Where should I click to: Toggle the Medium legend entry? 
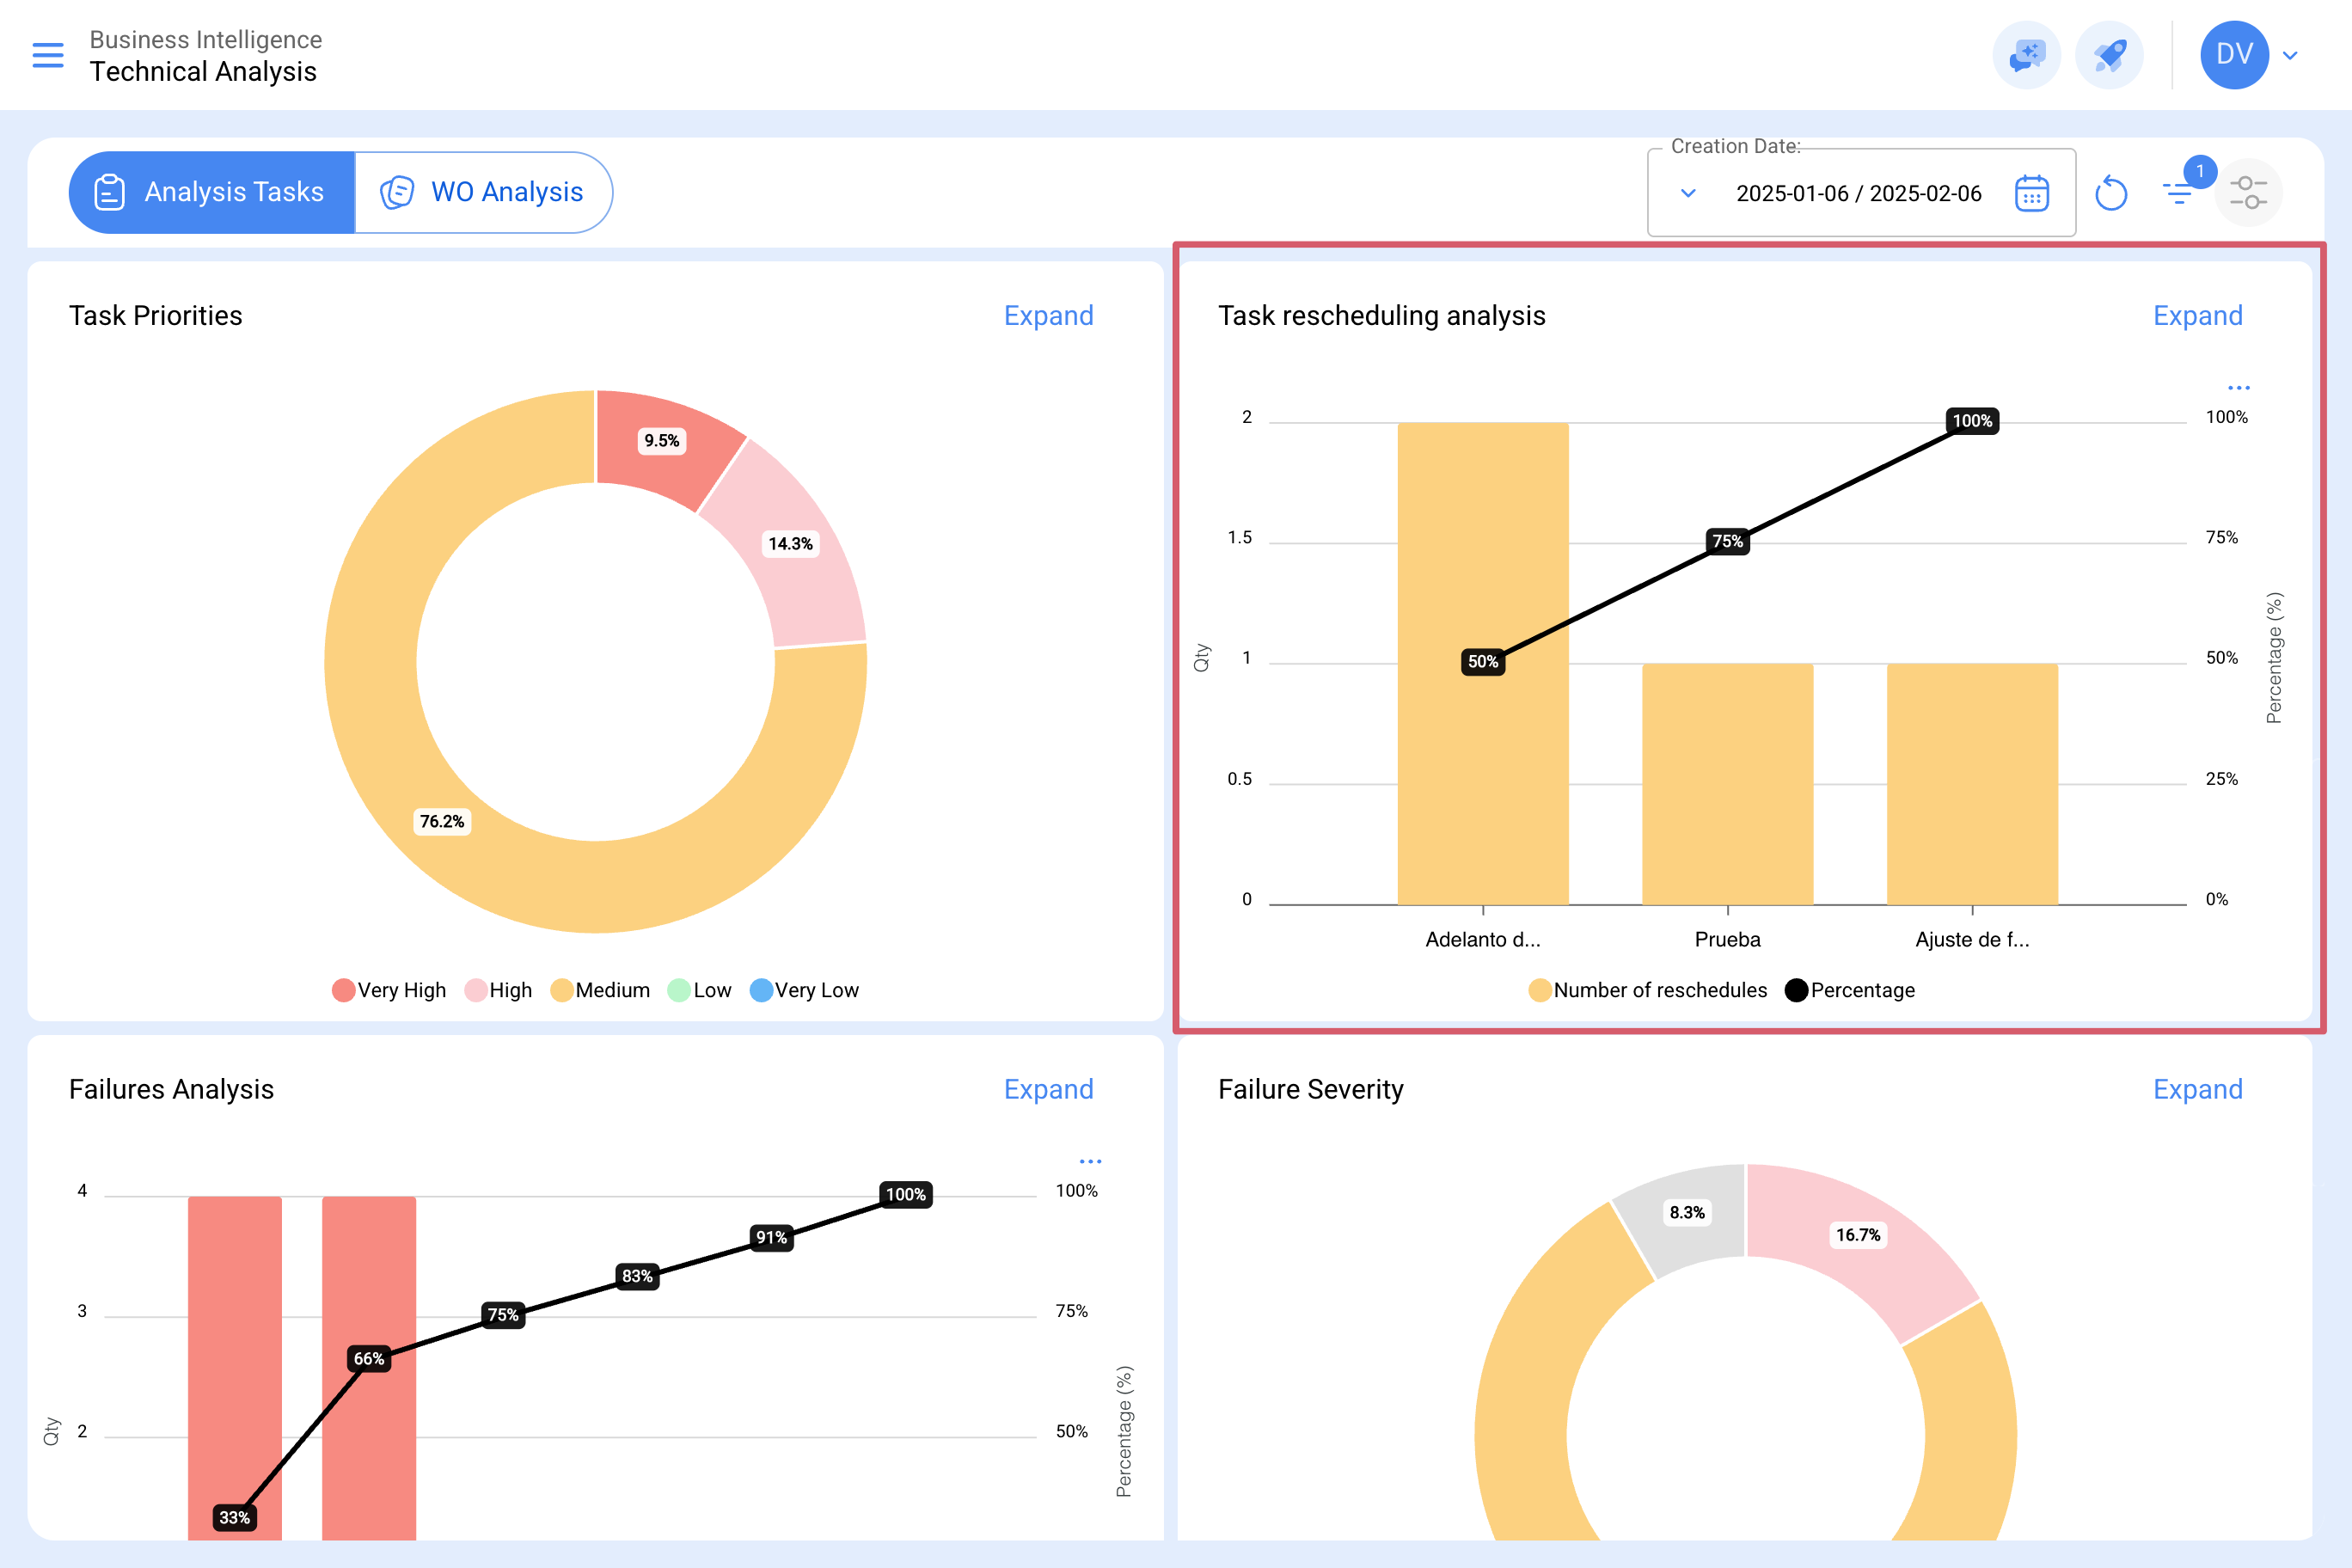pyautogui.click(x=600, y=990)
